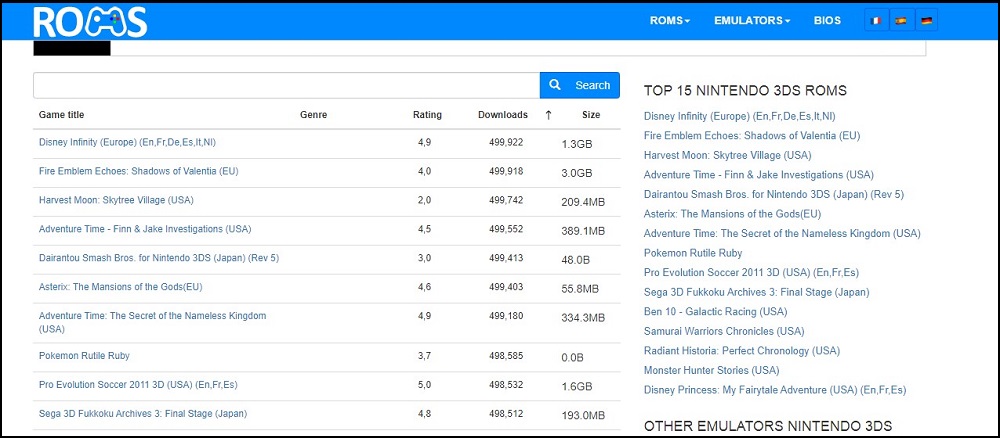The image size is (1000, 438).
Task: Open Adventure Time Nameless Kingdom sidebar link
Action: click(x=783, y=233)
